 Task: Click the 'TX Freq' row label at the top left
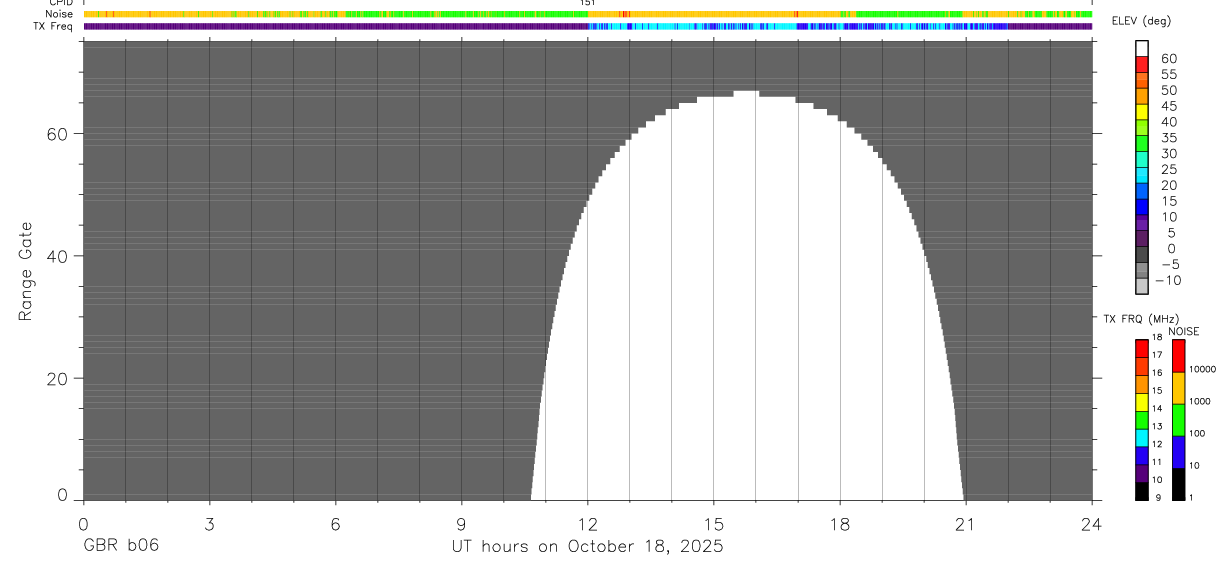point(53,26)
